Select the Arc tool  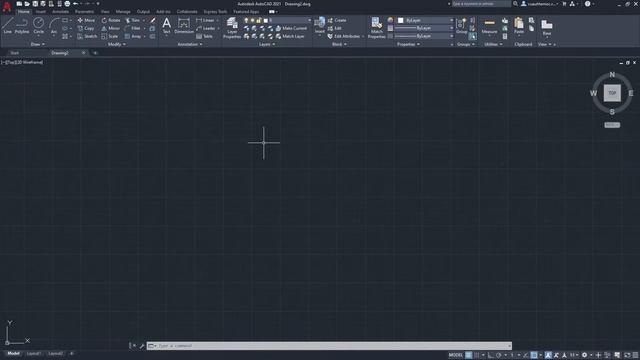point(53,26)
